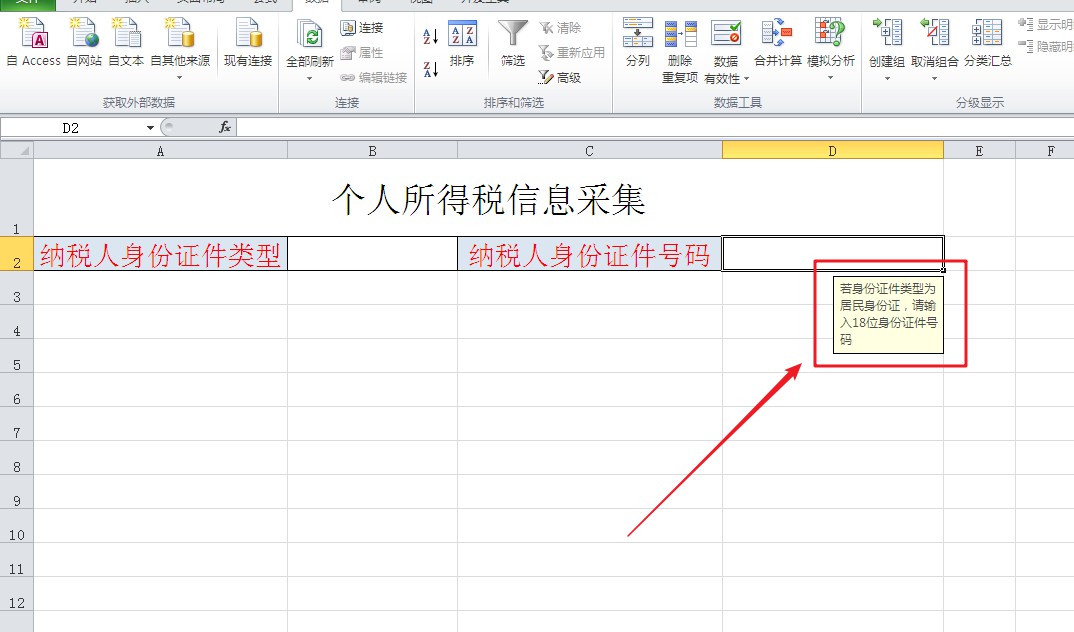Expand 取消组合 dropdown arrow
Screen dimensions: 1074x632
point(934,79)
